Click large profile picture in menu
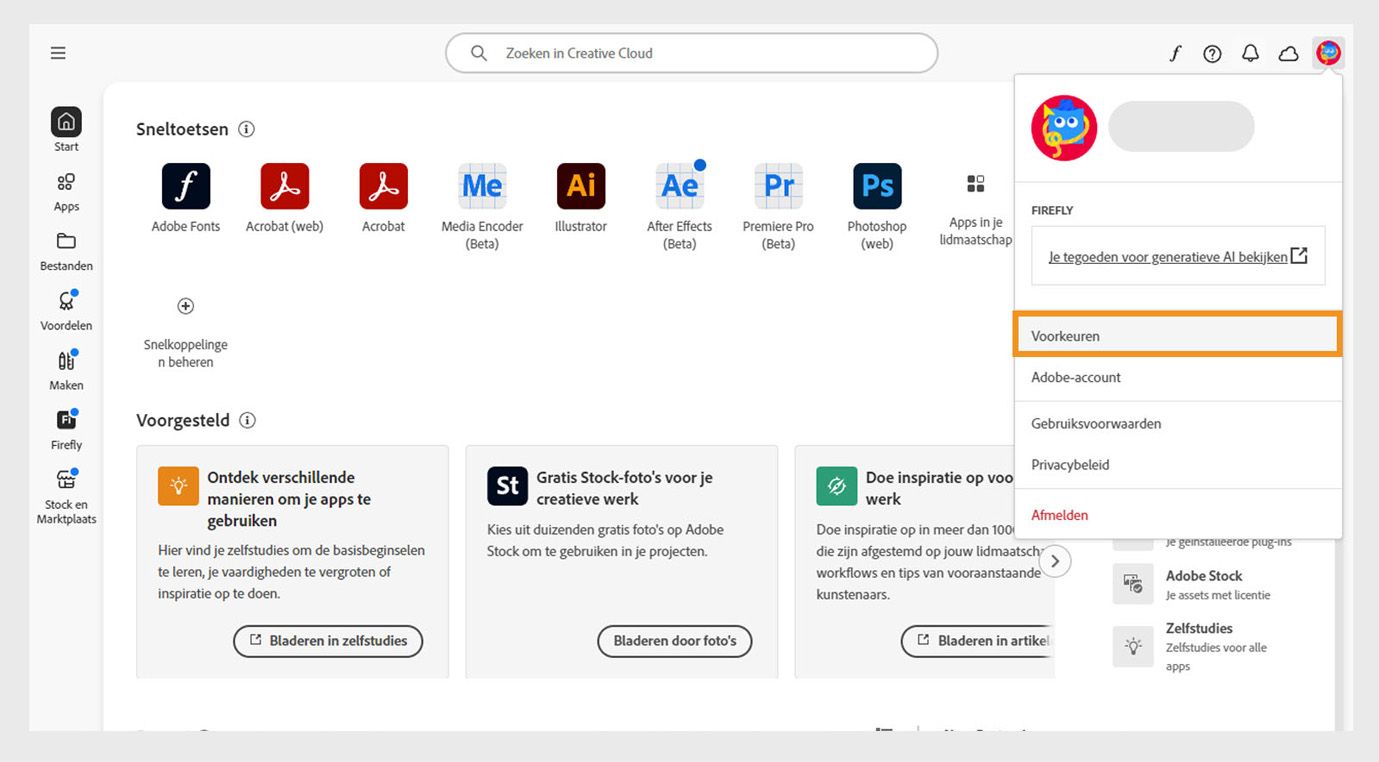Image resolution: width=1379 pixels, height=762 pixels. pyautogui.click(x=1064, y=128)
